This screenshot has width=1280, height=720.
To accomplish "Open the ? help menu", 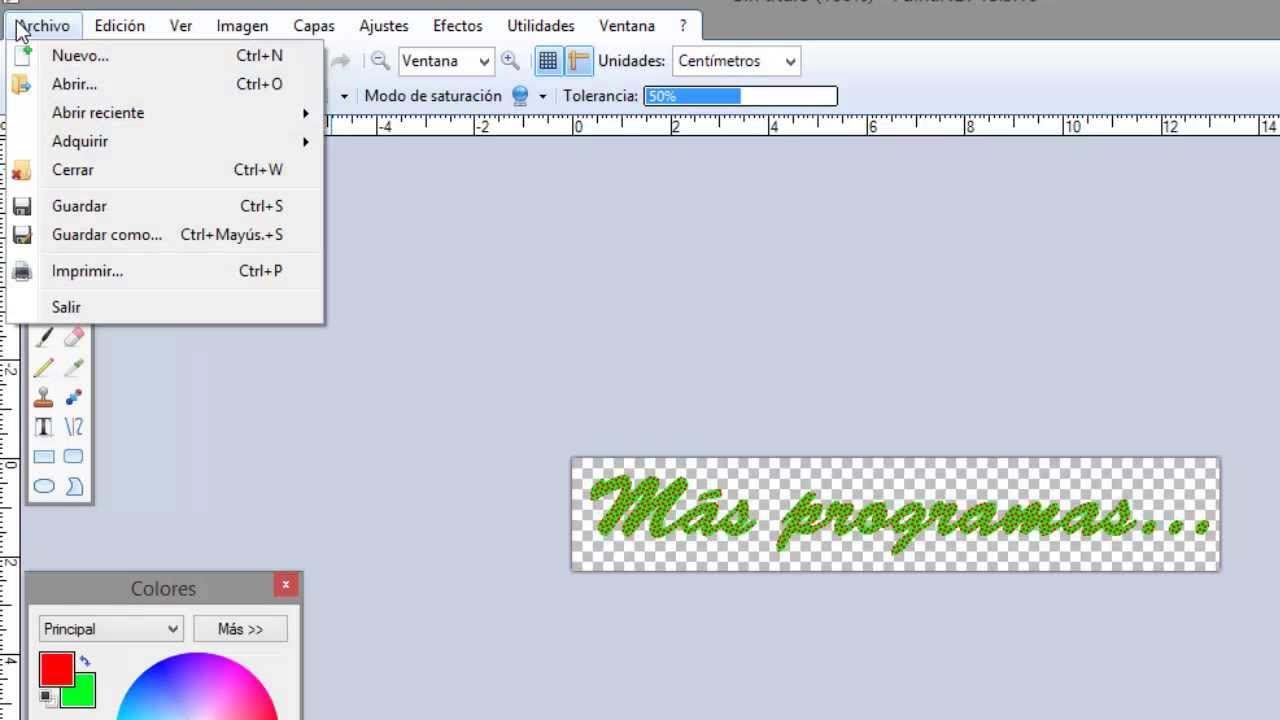I will click(683, 26).
